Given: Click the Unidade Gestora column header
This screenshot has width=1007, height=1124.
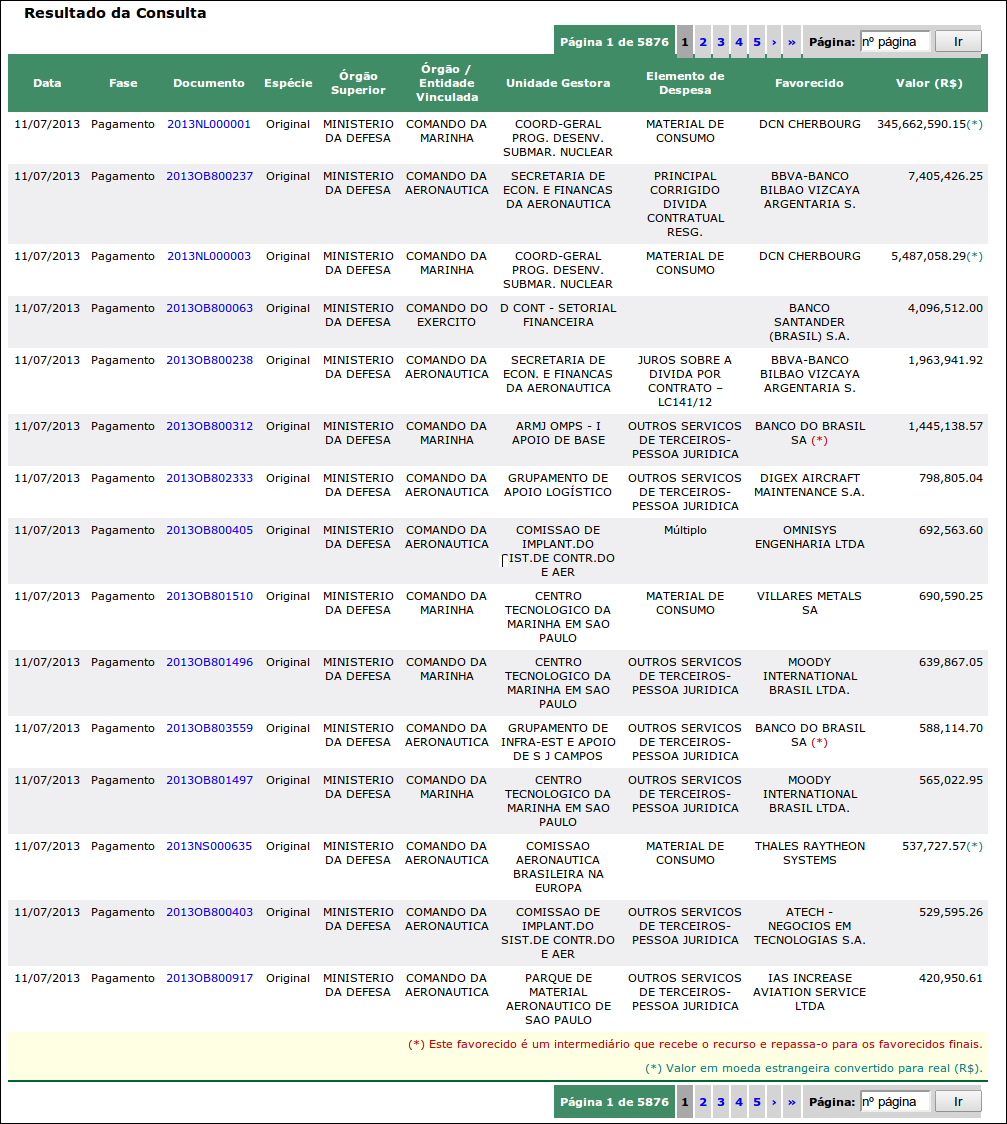Looking at the screenshot, I should 558,83.
